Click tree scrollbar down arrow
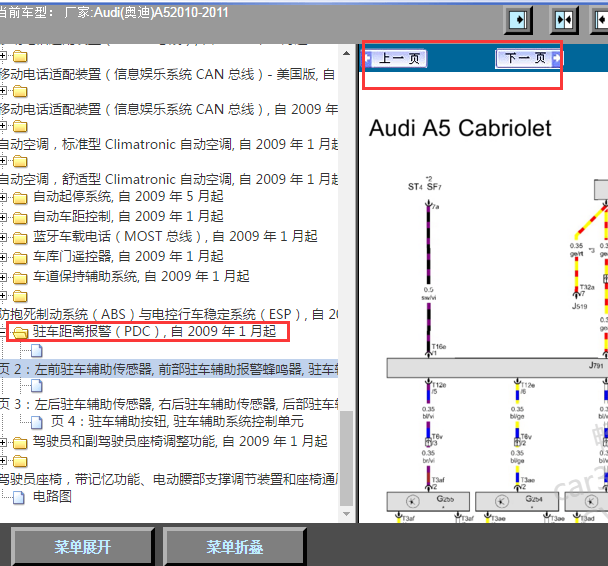The height and width of the screenshot is (566, 608). (x=347, y=514)
